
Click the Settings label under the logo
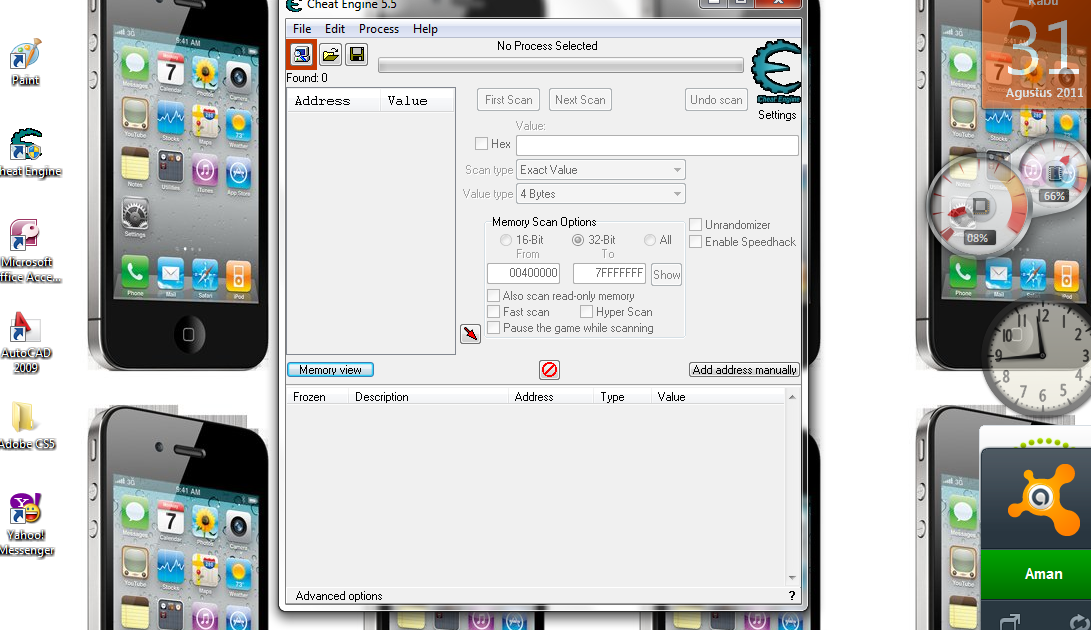pyautogui.click(x=777, y=115)
